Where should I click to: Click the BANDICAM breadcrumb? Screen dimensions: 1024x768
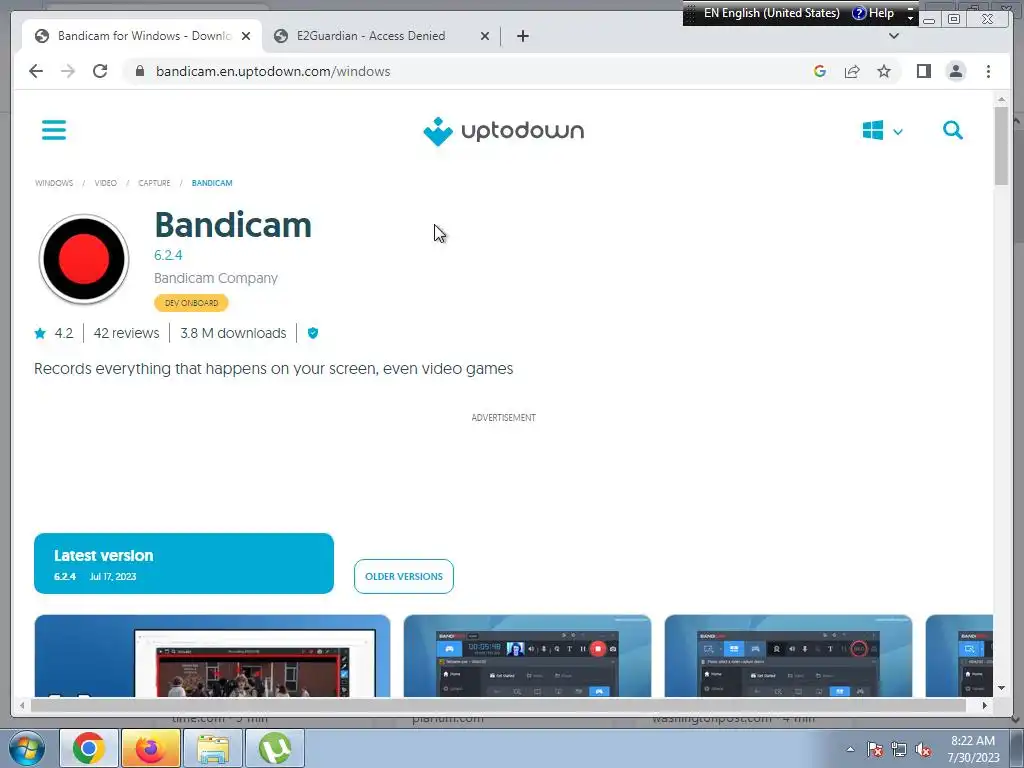(212, 183)
